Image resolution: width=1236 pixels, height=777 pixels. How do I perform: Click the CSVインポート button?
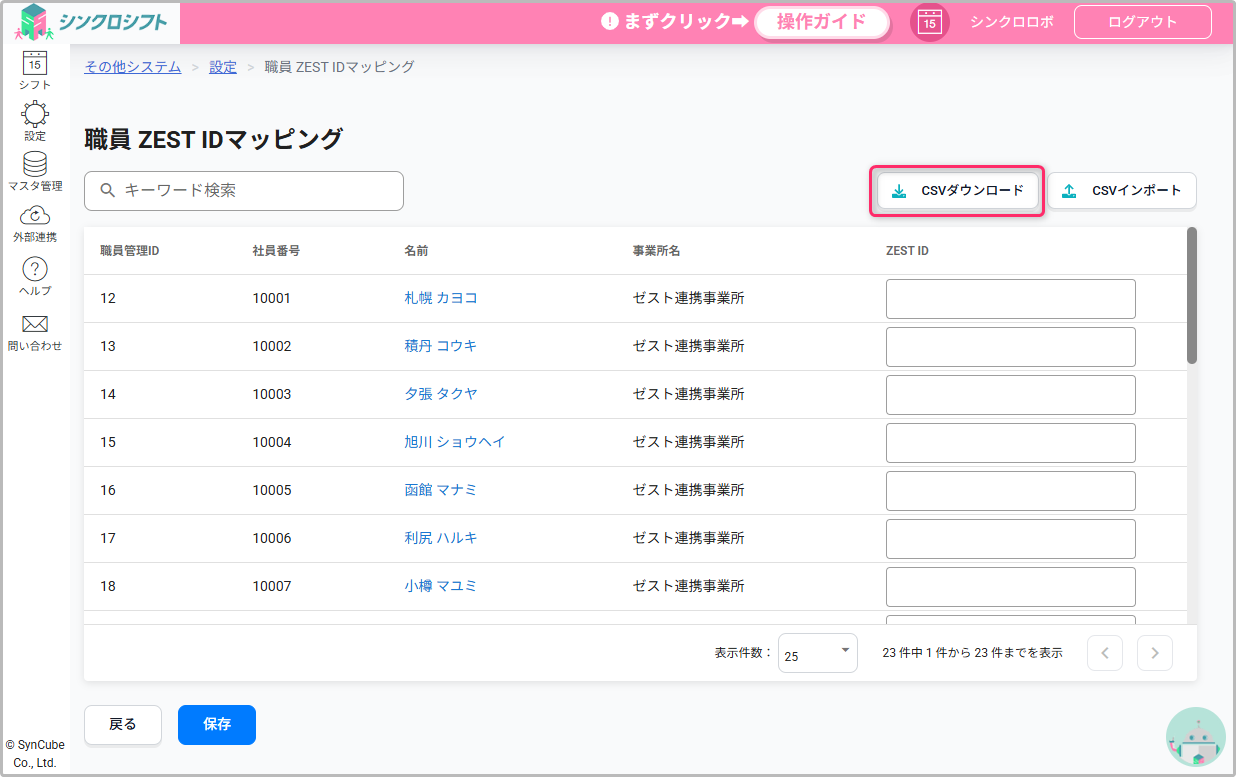(x=1121, y=190)
